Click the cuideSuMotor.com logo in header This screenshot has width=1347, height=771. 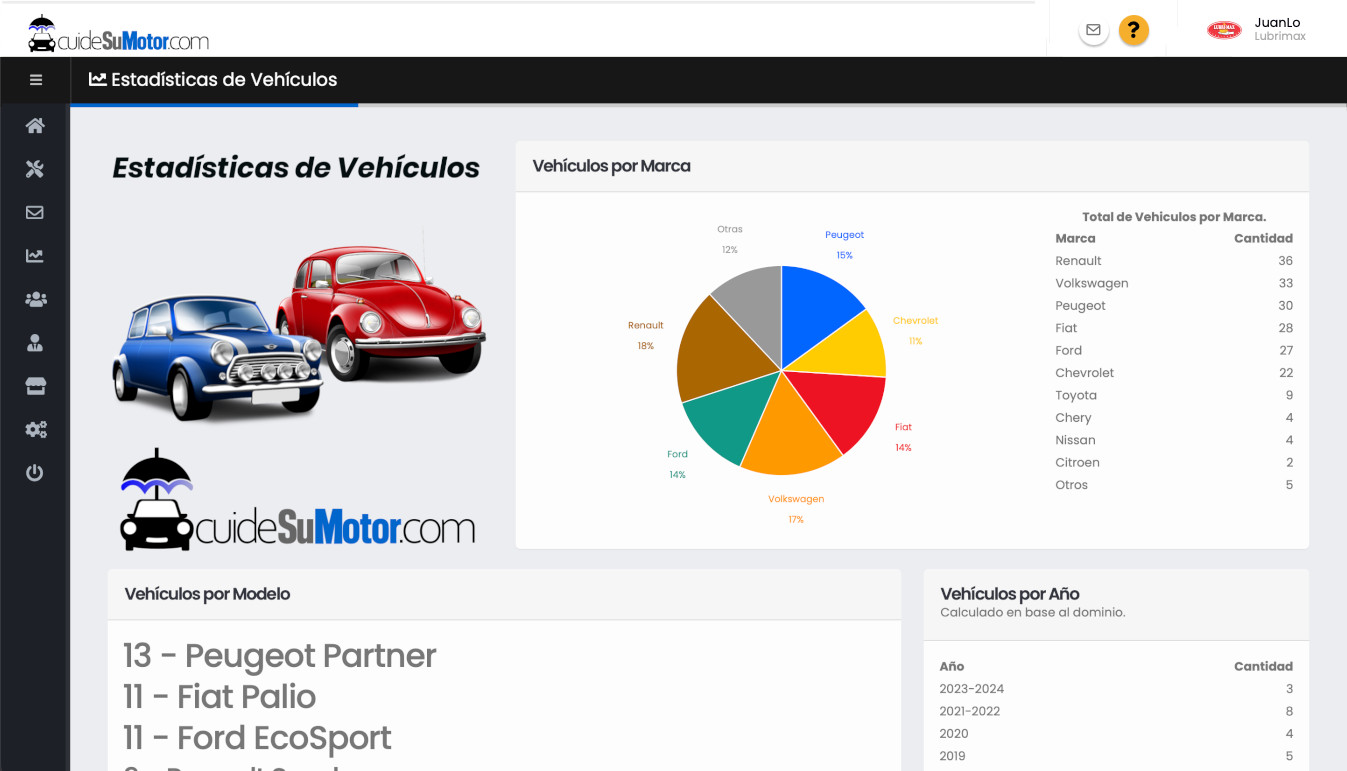(118, 34)
